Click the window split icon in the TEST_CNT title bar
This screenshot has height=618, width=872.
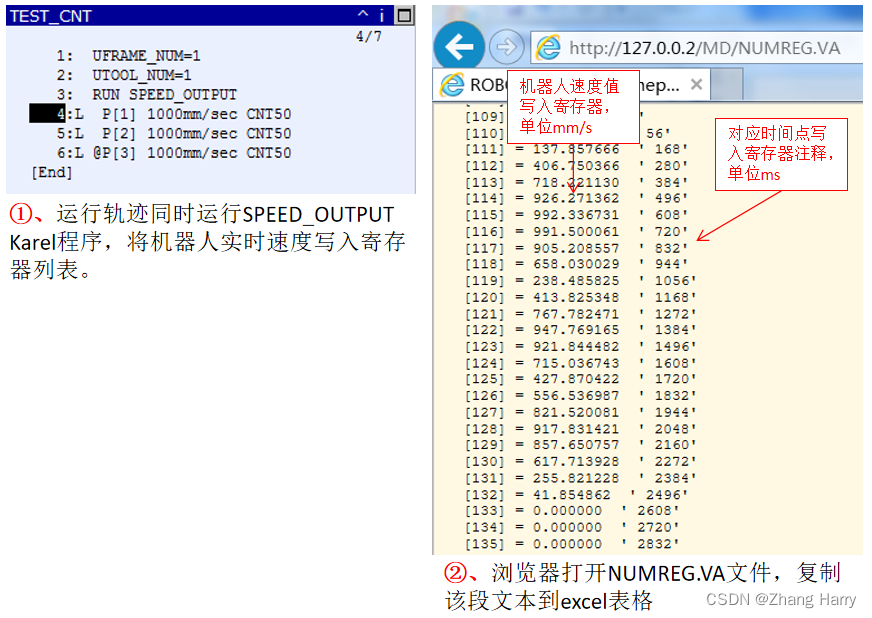coord(404,16)
